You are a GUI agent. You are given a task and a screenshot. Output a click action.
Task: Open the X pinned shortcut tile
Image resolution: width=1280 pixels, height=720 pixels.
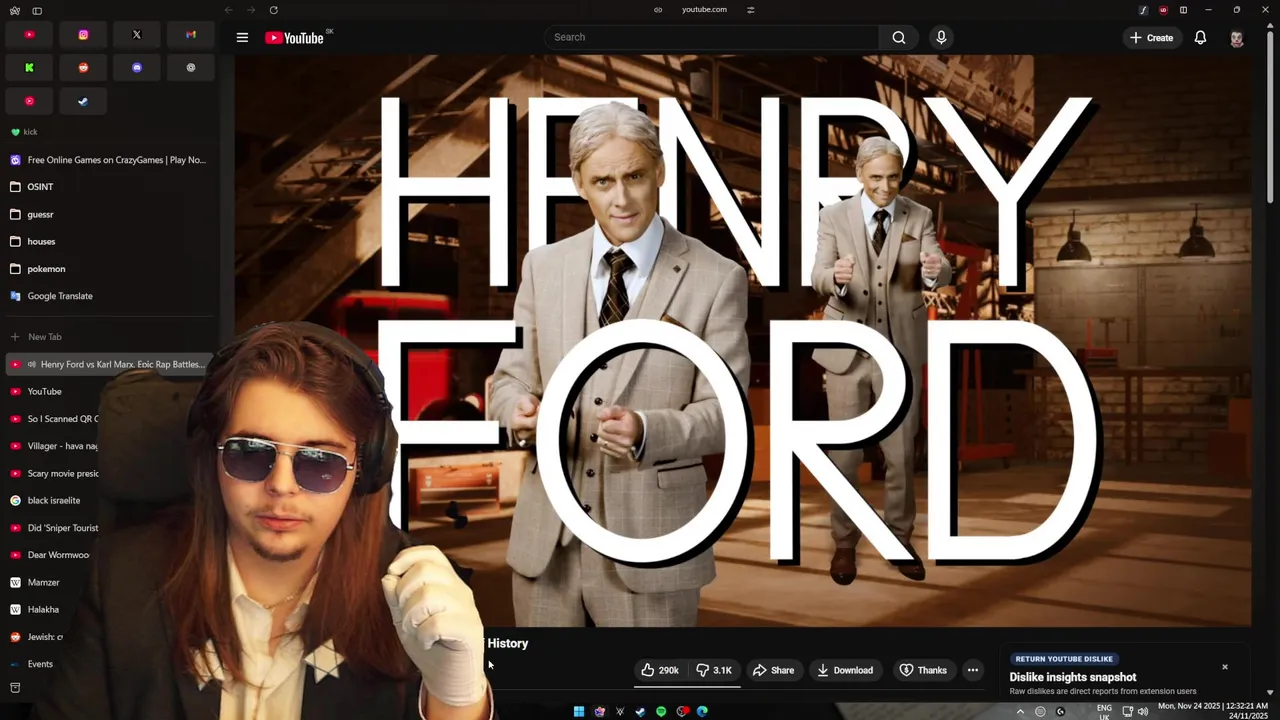(x=137, y=35)
